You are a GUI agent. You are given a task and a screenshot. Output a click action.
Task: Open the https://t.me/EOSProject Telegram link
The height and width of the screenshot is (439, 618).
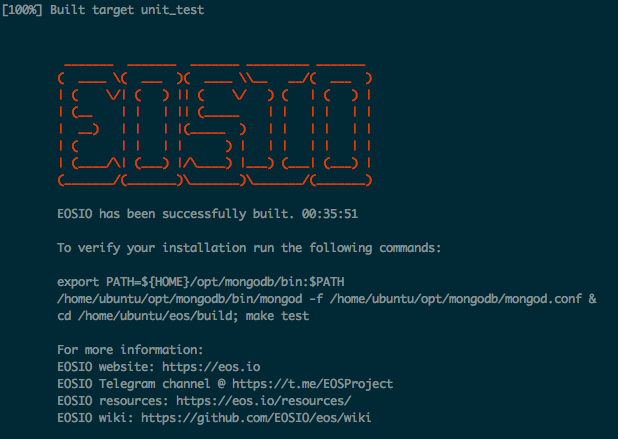click(x=312, y=384)
